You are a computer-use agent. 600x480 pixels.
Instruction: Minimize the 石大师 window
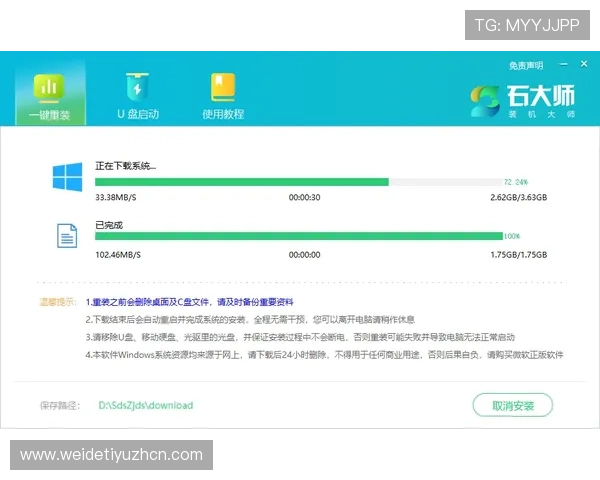point(564,64)
